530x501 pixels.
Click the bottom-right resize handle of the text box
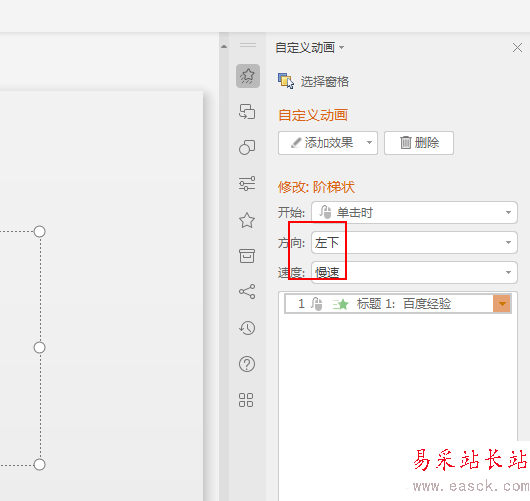pos(40,464)
